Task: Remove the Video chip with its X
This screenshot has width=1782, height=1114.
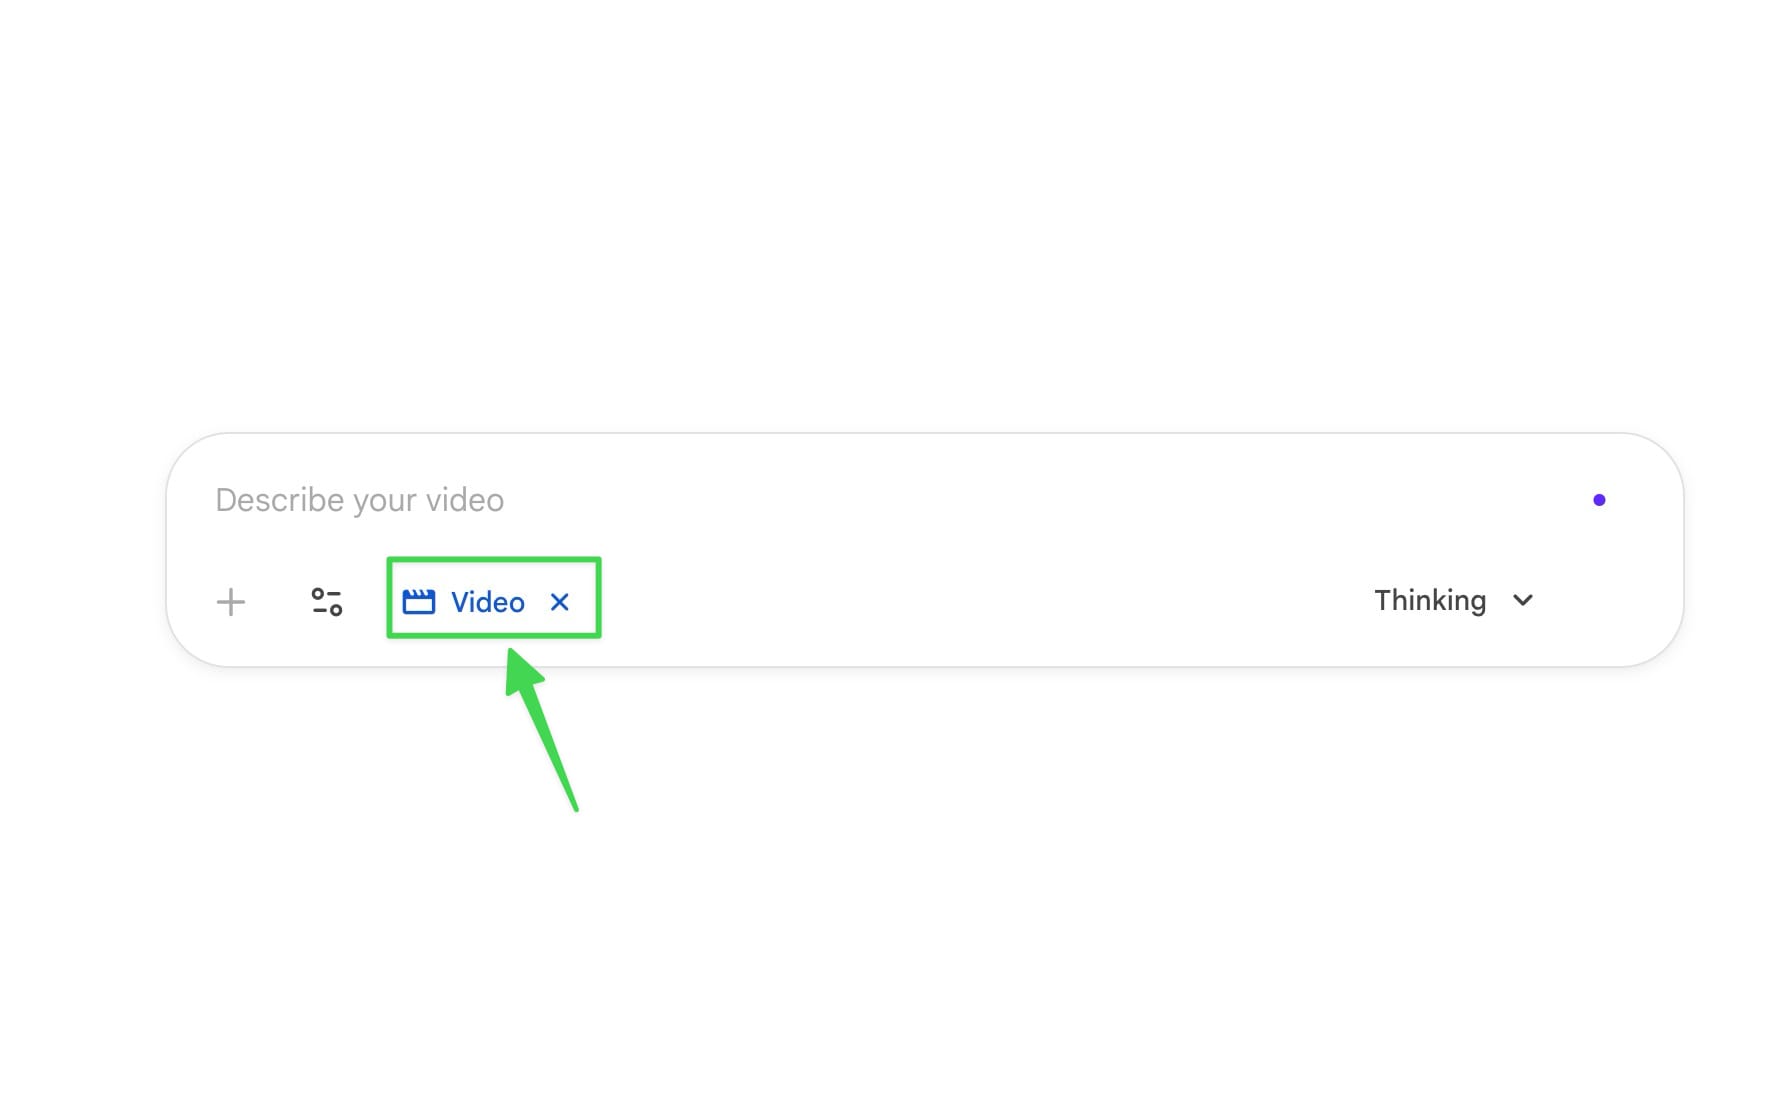Action: click(560, 602)
